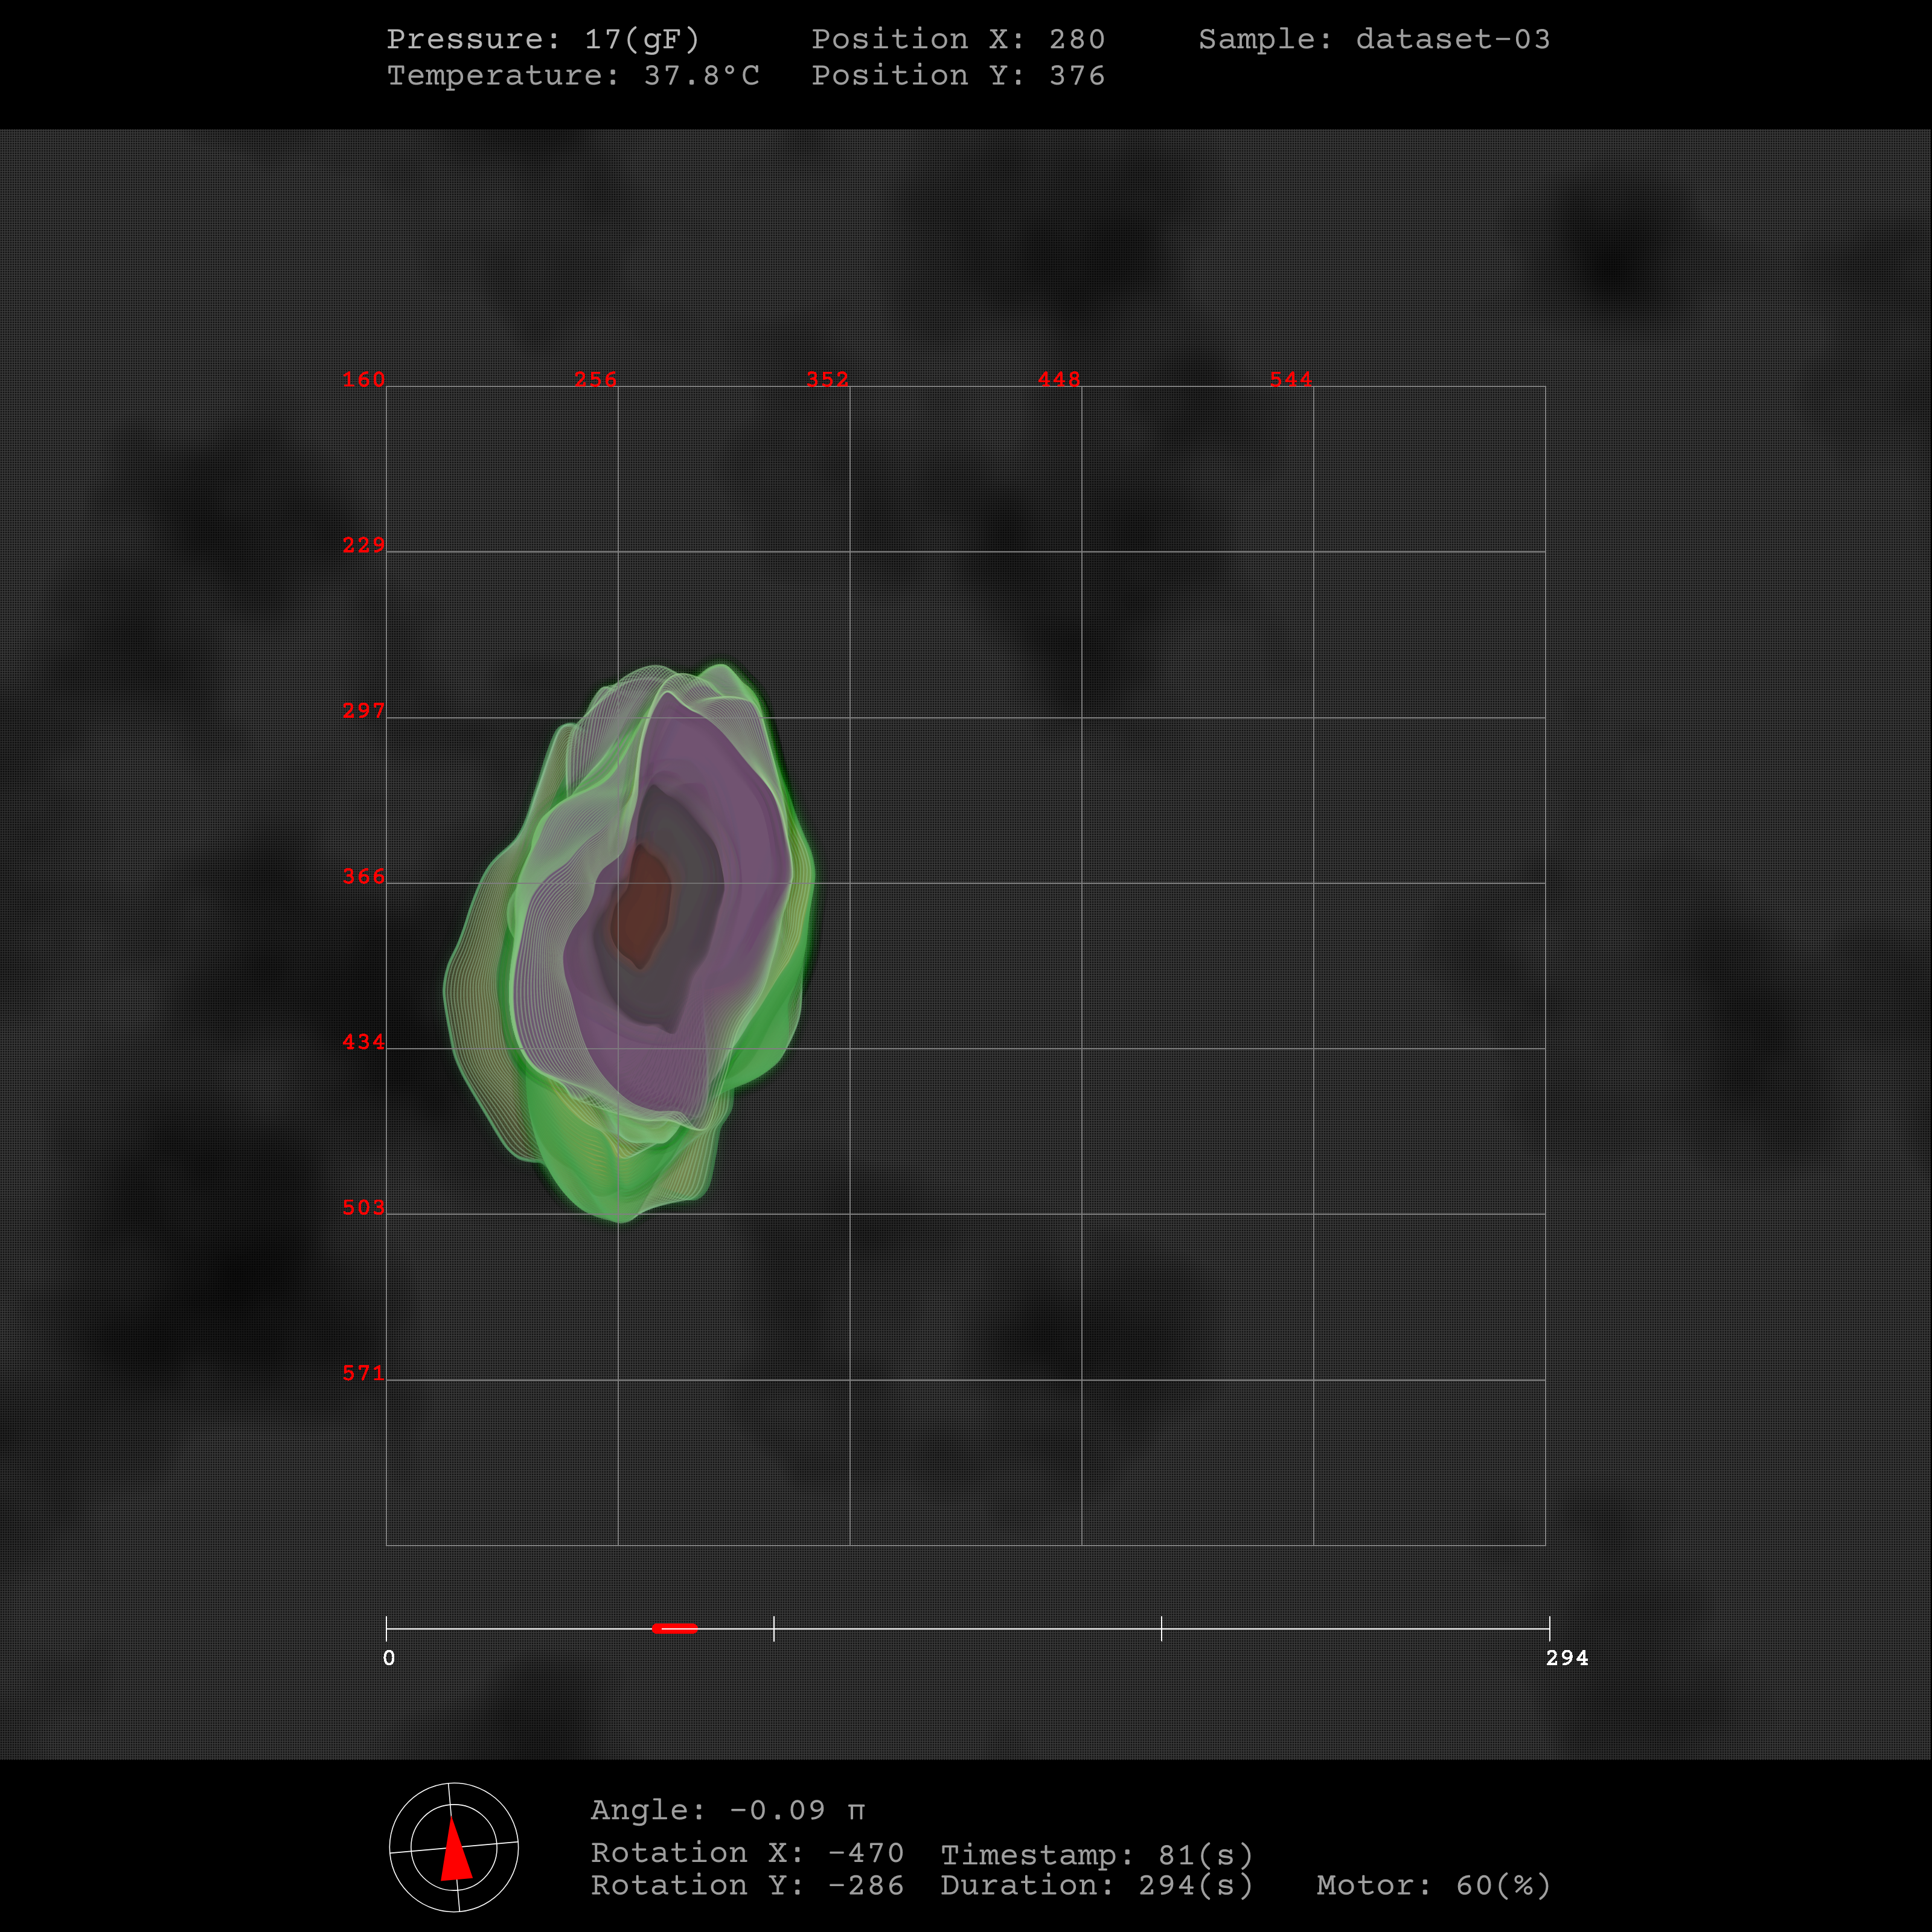Click the red timeline playhead marker

[x=674, y=1628]
